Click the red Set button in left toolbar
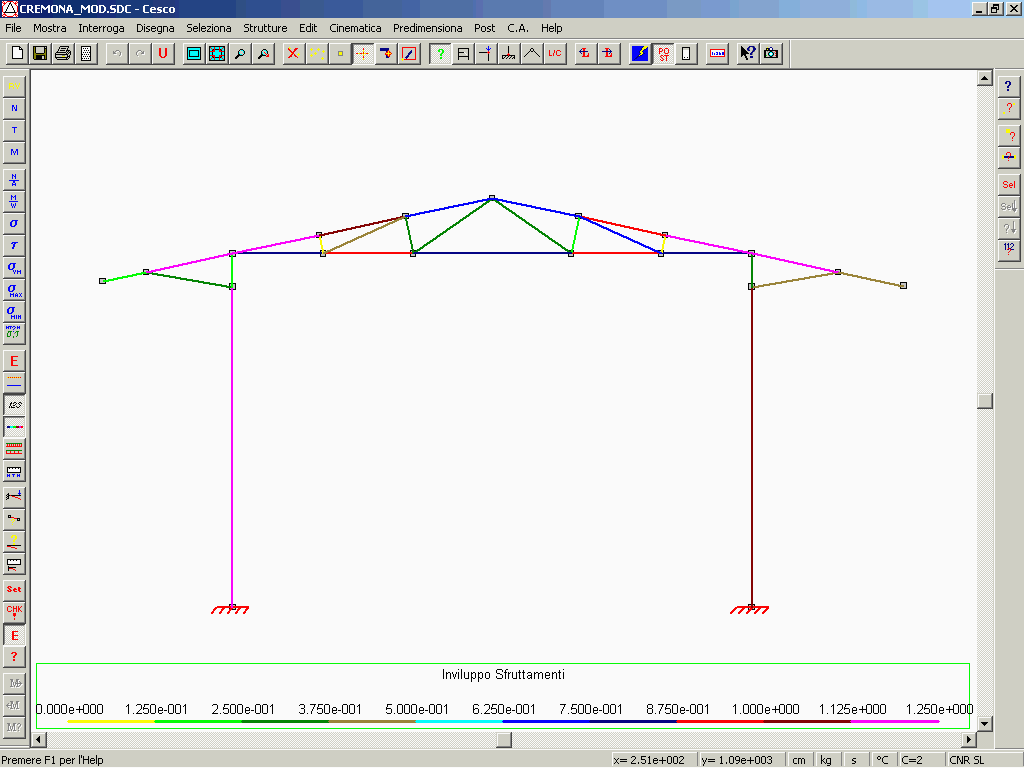The image size is (1024, 768). 14,589
